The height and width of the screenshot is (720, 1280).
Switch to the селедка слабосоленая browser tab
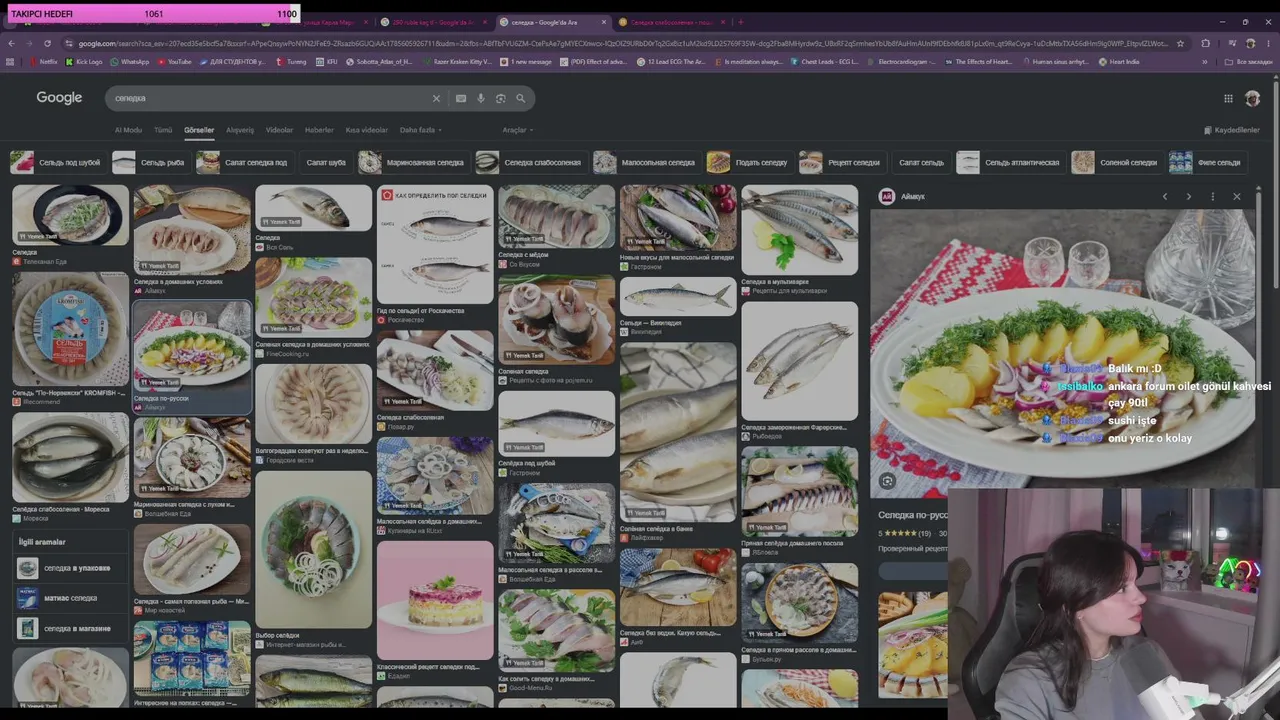click(x=671, y=22)
